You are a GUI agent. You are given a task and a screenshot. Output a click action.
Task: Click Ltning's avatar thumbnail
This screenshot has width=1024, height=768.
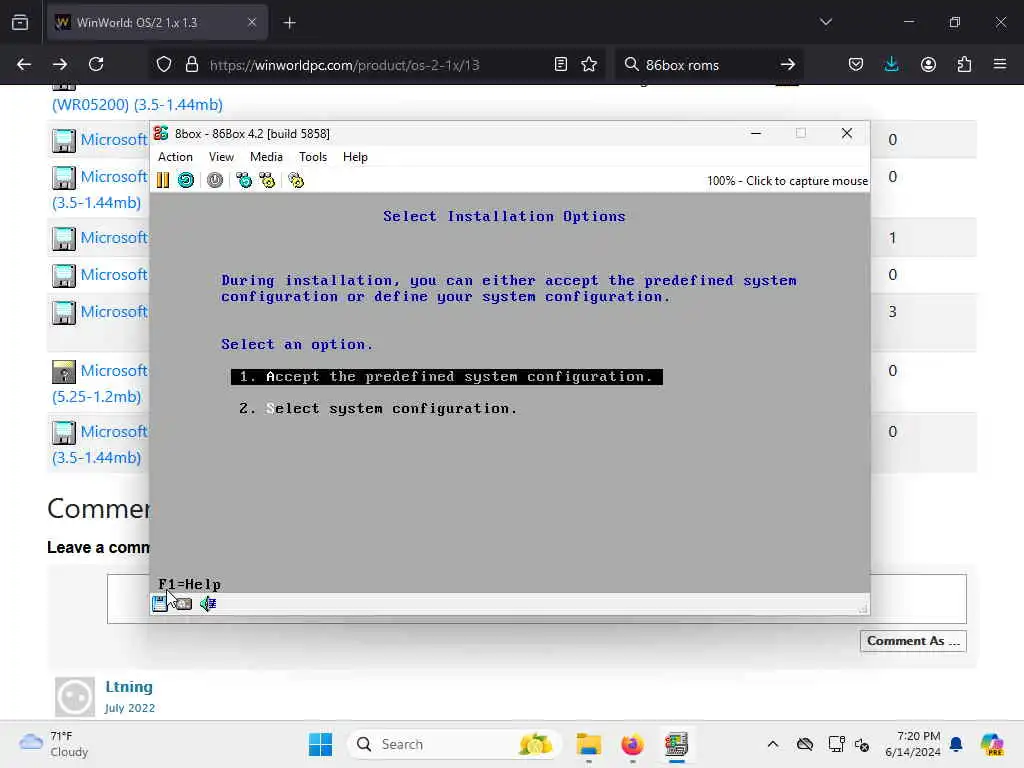(74, 697)
